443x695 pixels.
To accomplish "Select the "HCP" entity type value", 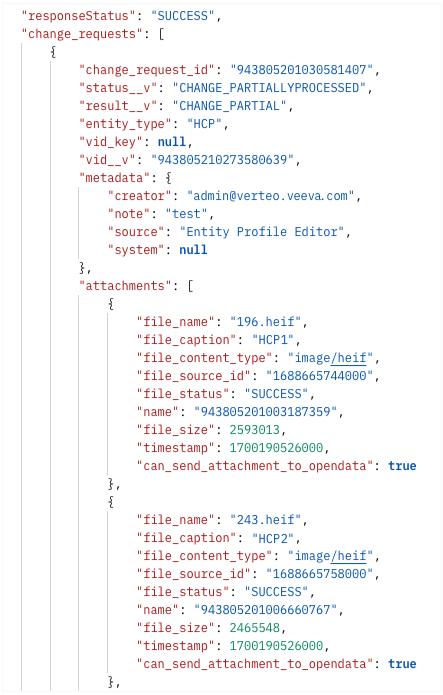I will (x=204, y=124).
